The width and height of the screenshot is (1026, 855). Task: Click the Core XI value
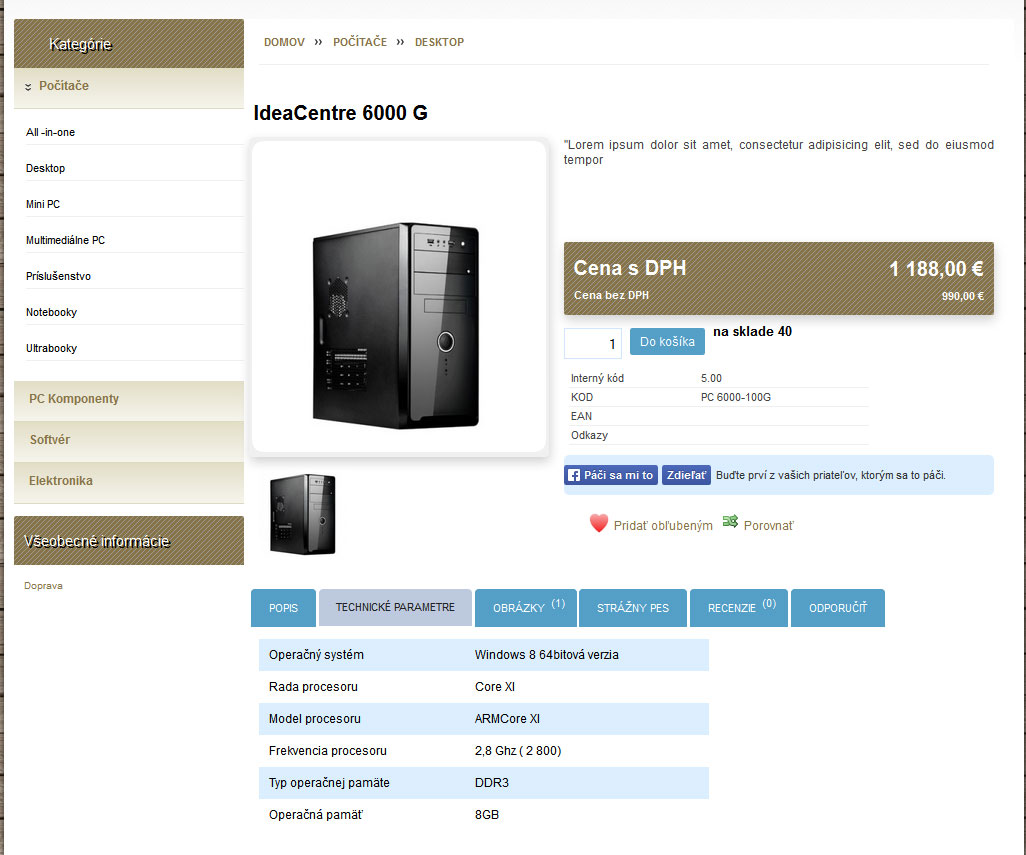[x=495, y=687]
